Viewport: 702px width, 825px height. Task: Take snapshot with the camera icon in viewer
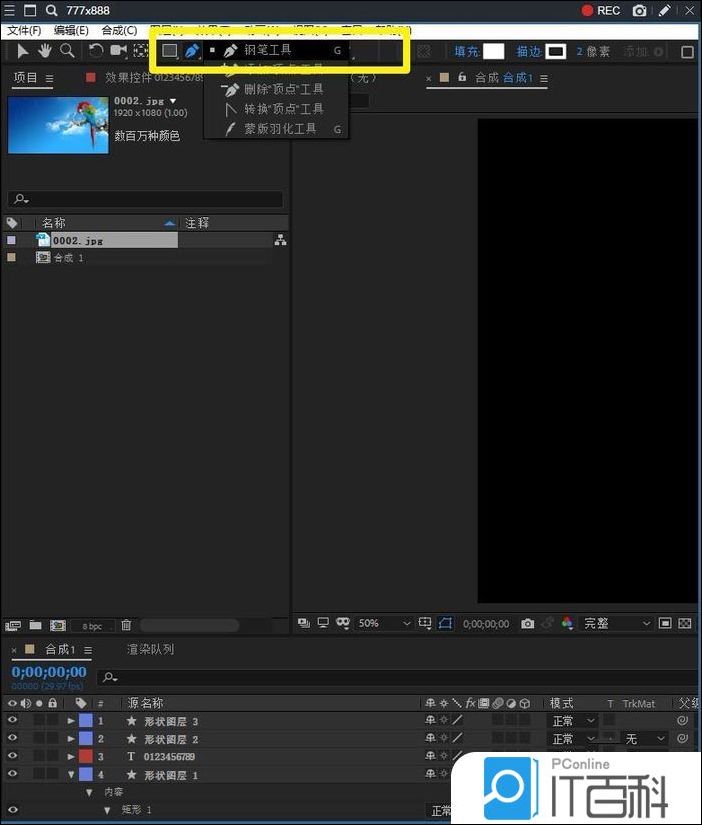(527, 623)
